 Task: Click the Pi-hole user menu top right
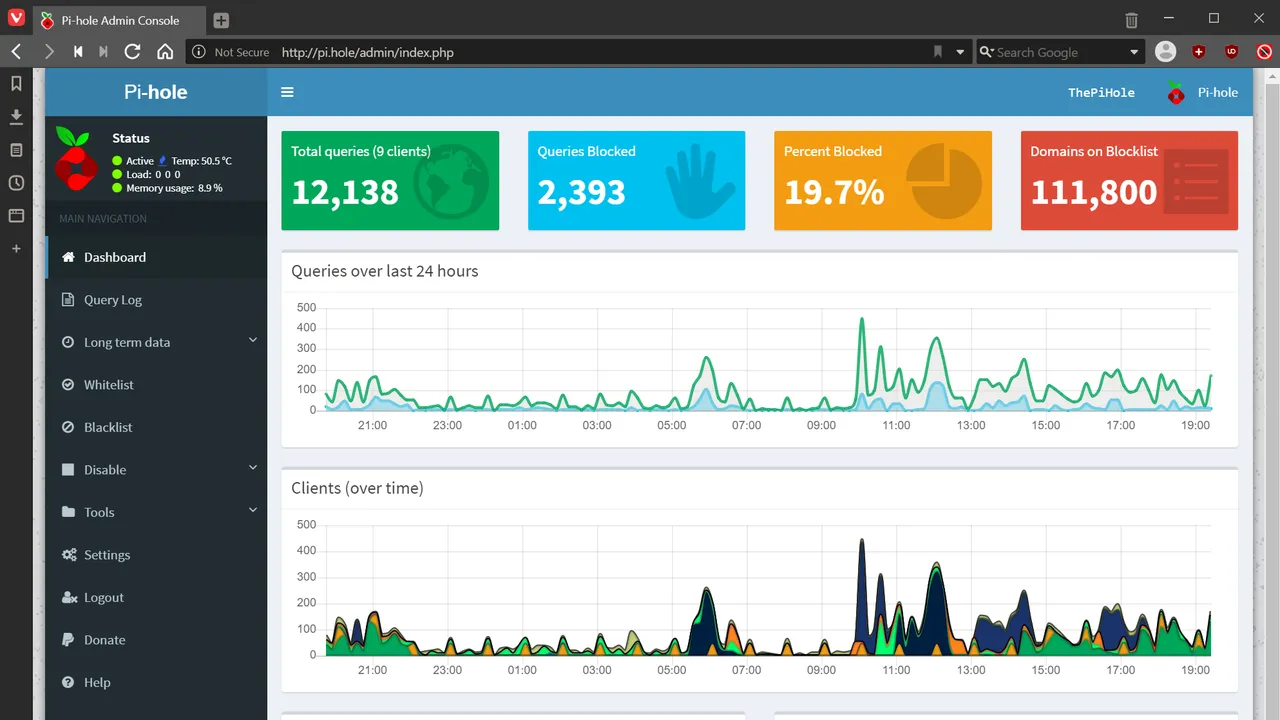(x=1202, y=92)
